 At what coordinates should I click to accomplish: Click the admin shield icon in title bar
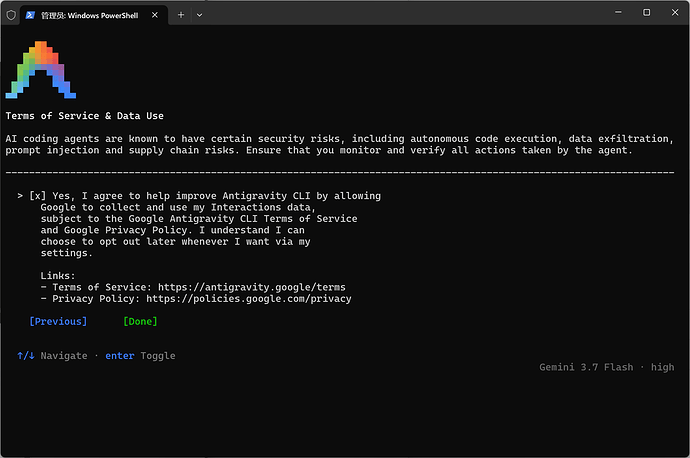(x=11, y=15)
